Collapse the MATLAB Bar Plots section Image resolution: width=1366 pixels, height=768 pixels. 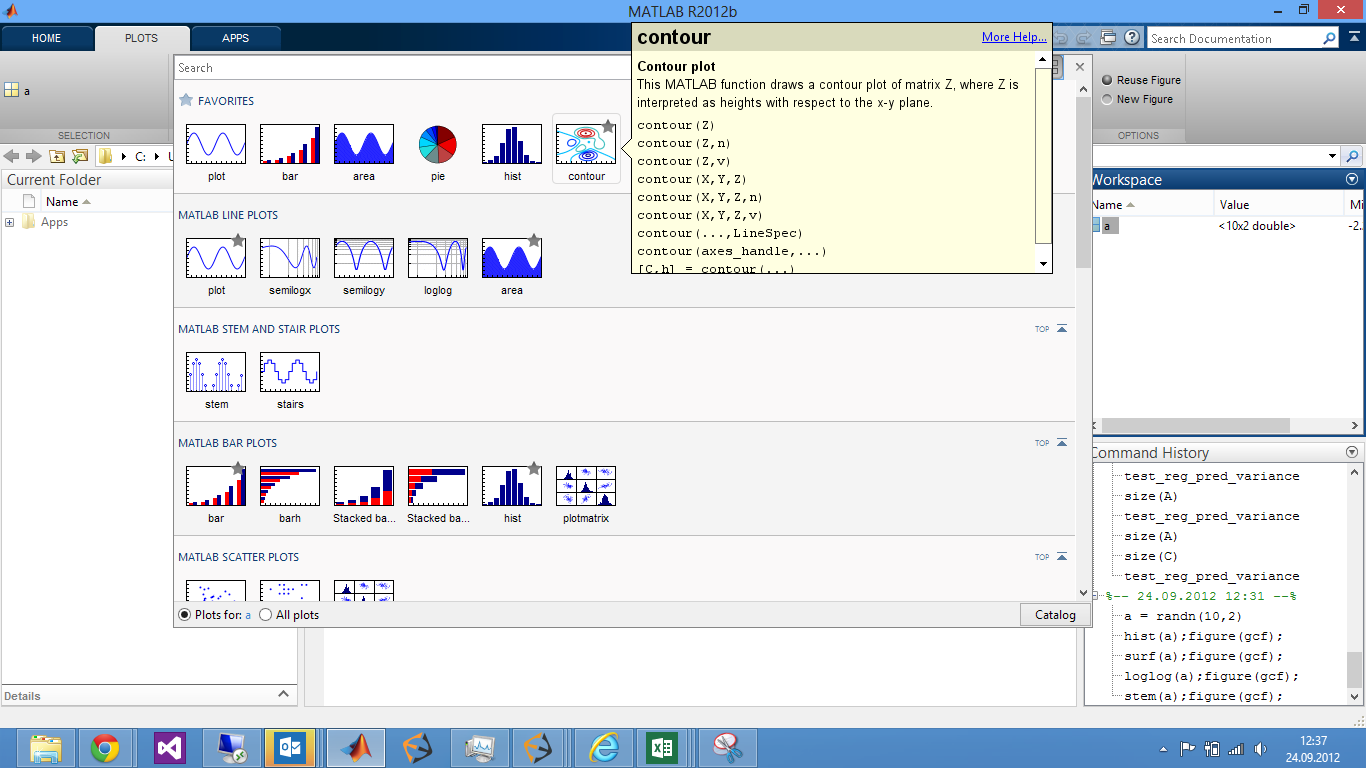[x=1062, y=443]
